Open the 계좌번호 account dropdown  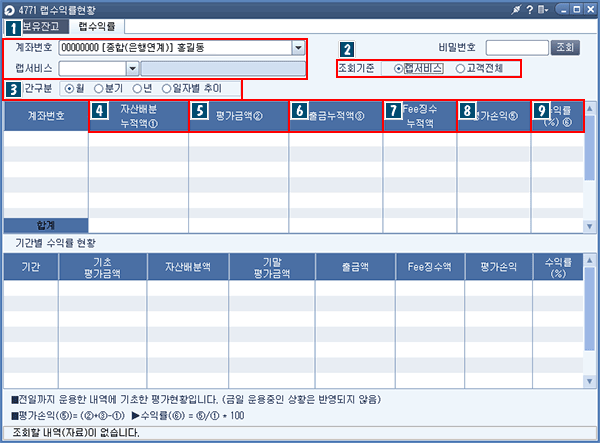[298, 48]
